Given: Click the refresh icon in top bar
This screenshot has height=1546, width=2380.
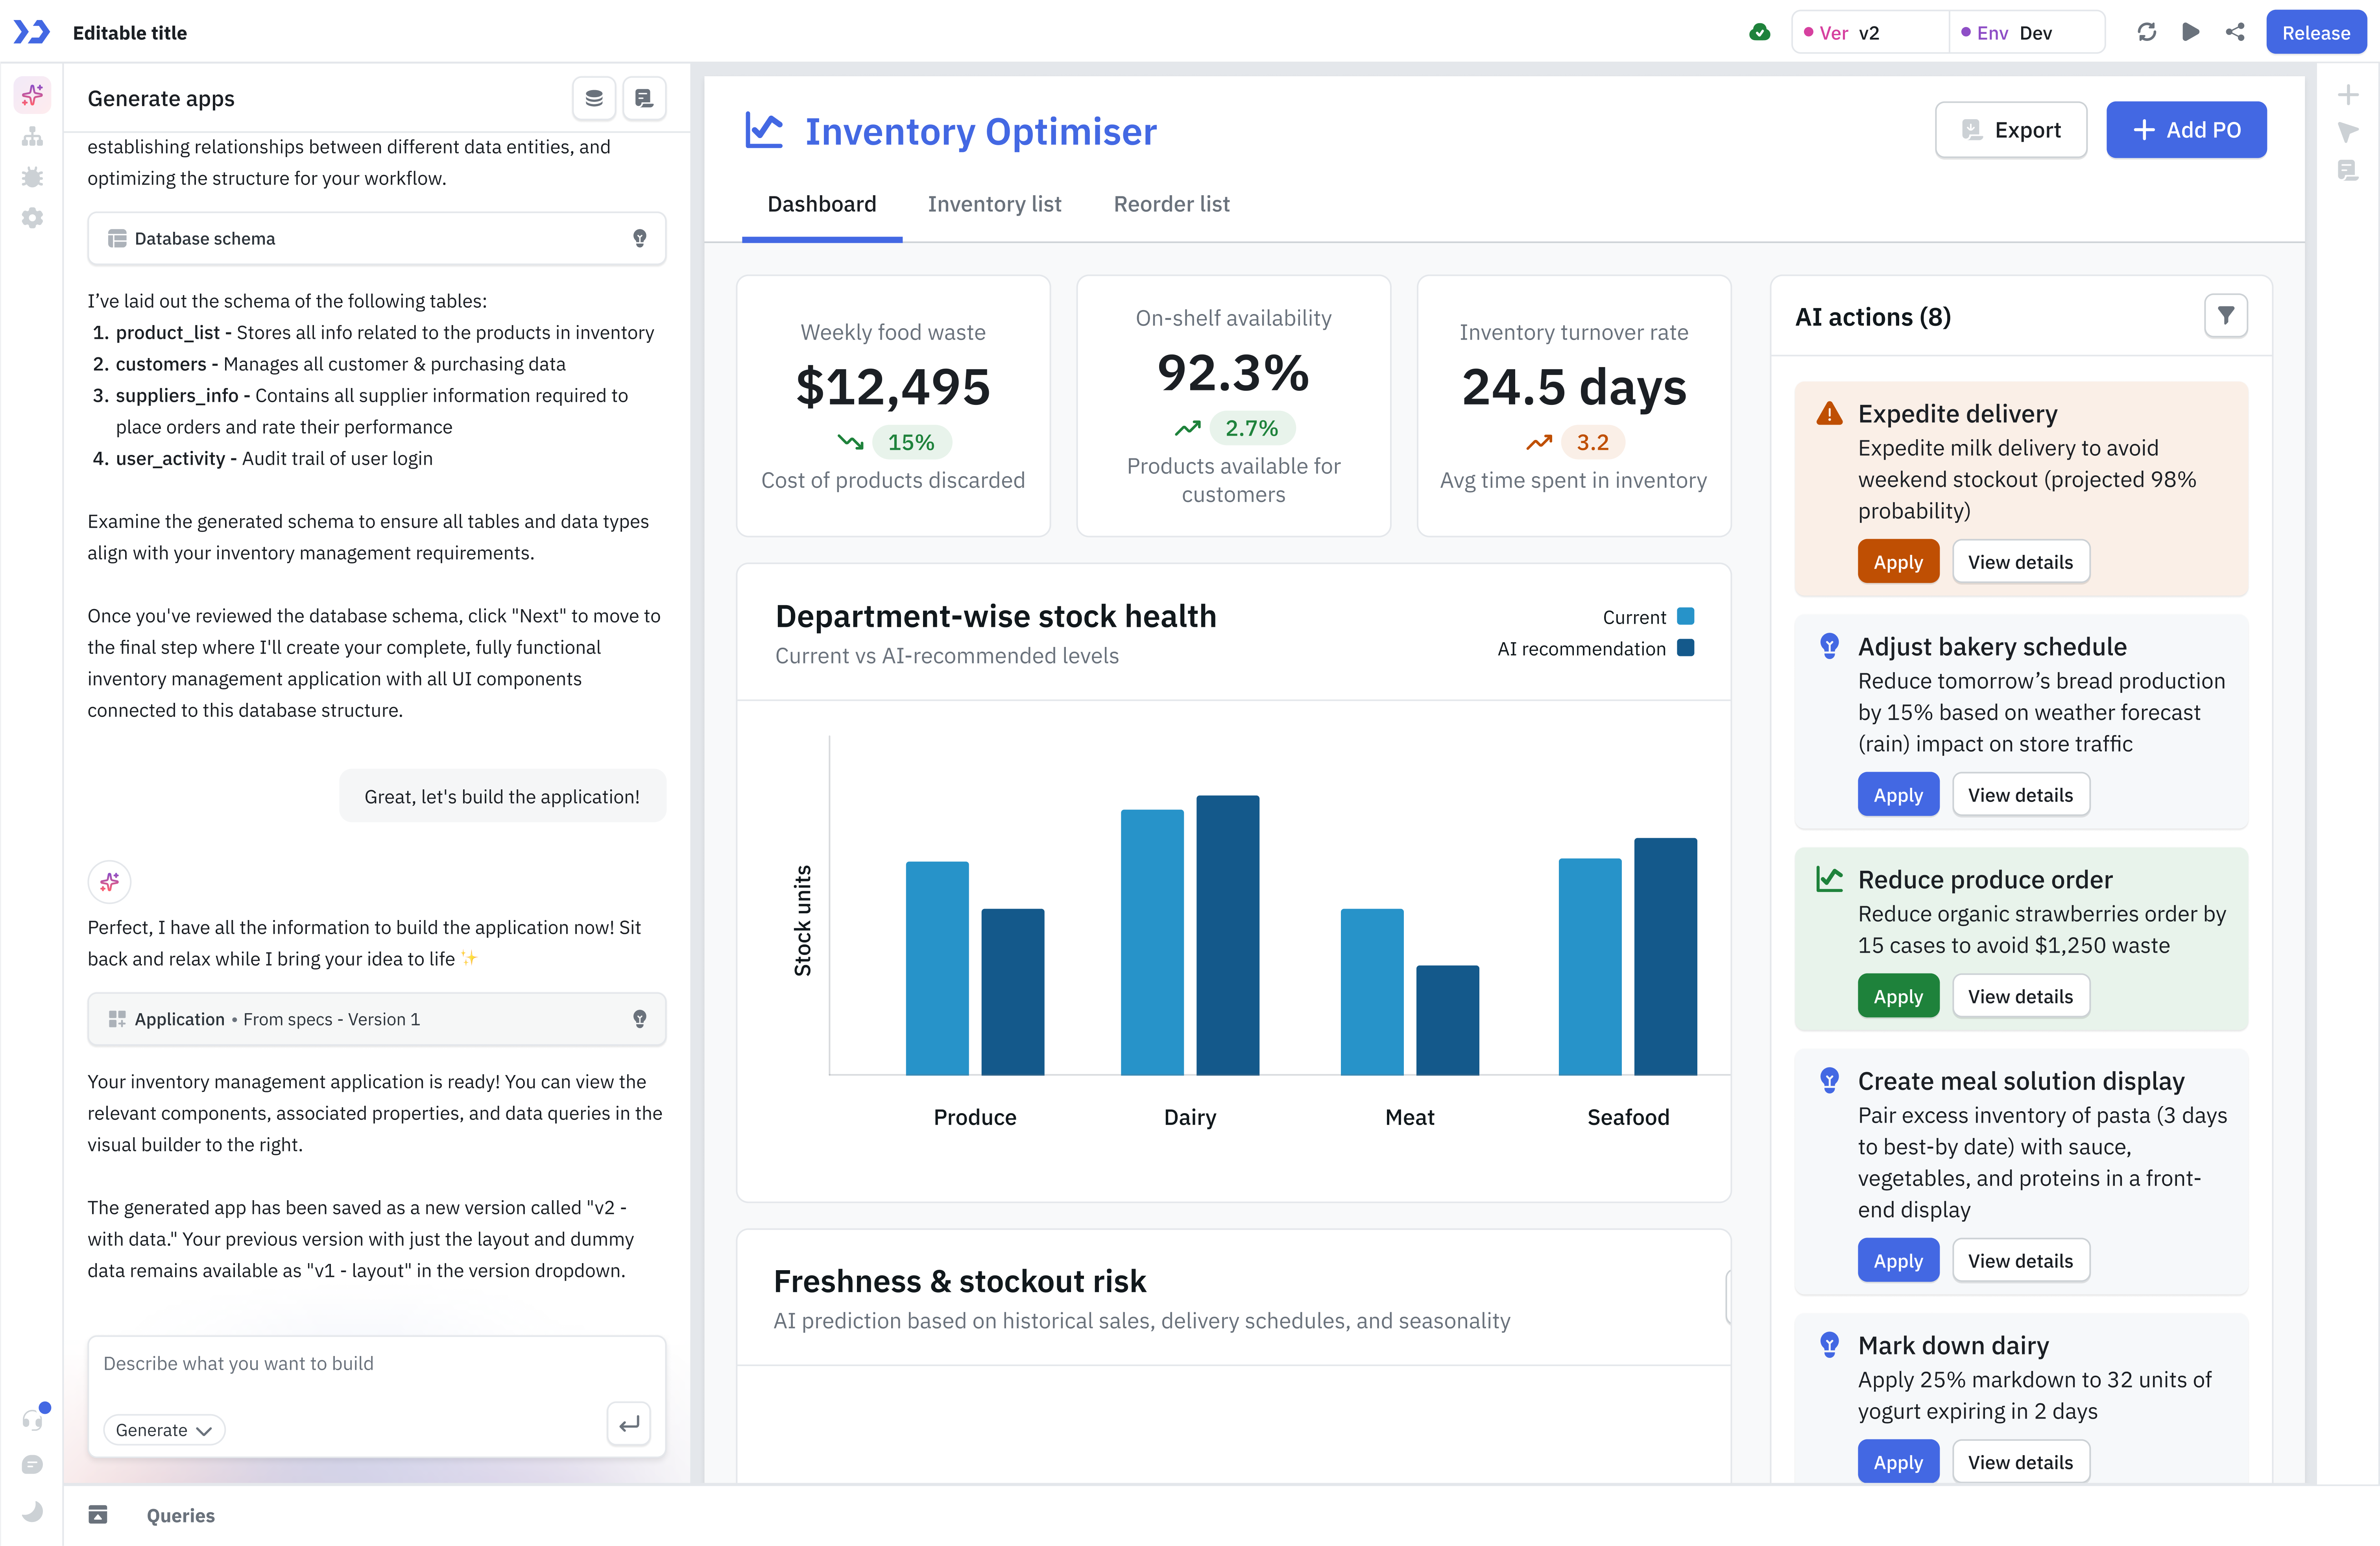Looking at the screenshot, I should point(2147,32).
